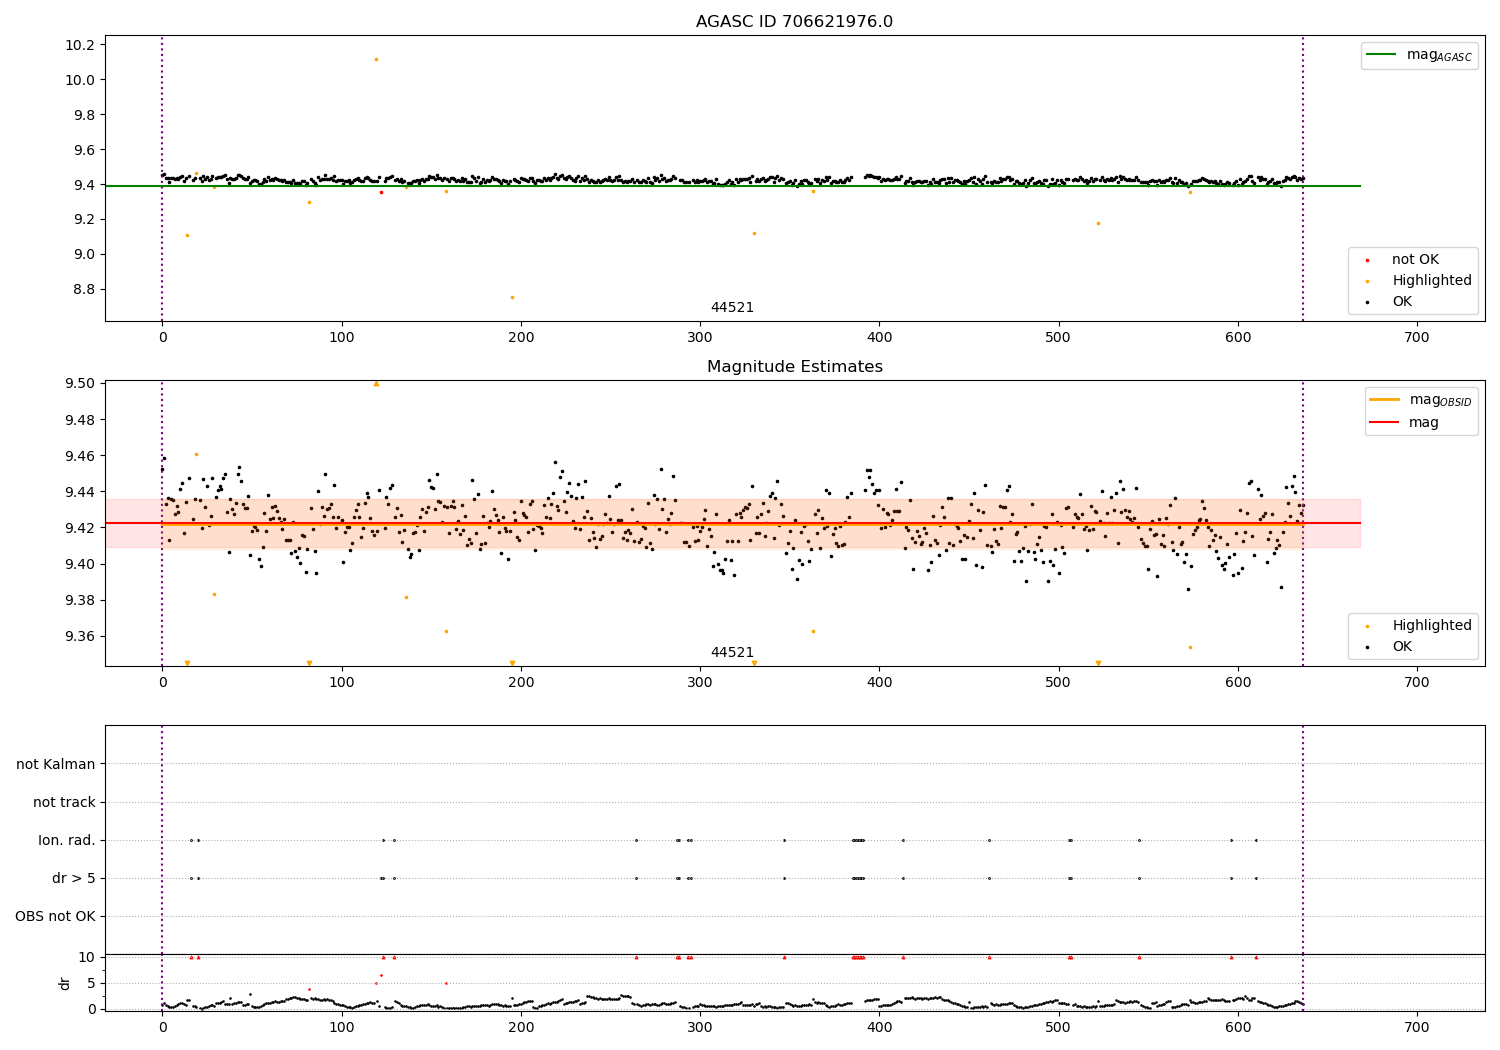The width and height of the screenshot is (1500, 1050).
Task: Click the orange outlier point at 10.1 magnitude
Action: point(376,59)
